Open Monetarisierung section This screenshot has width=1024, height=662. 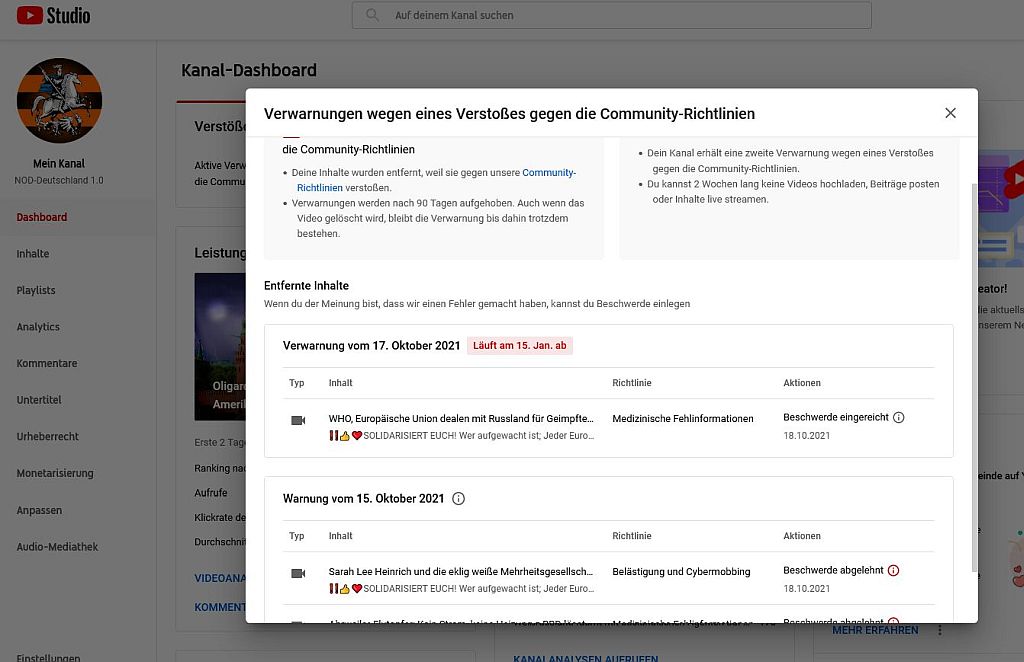click(x=55, y=473)
